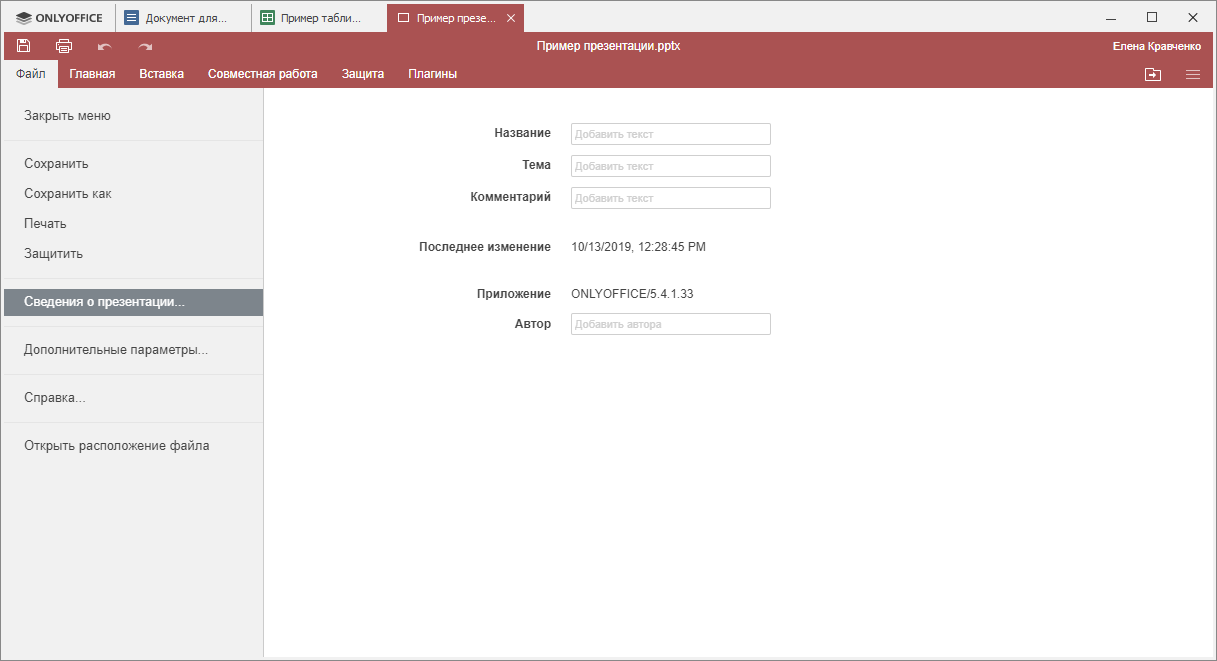Click the Save icon in title bar

[x=23, y=46]
